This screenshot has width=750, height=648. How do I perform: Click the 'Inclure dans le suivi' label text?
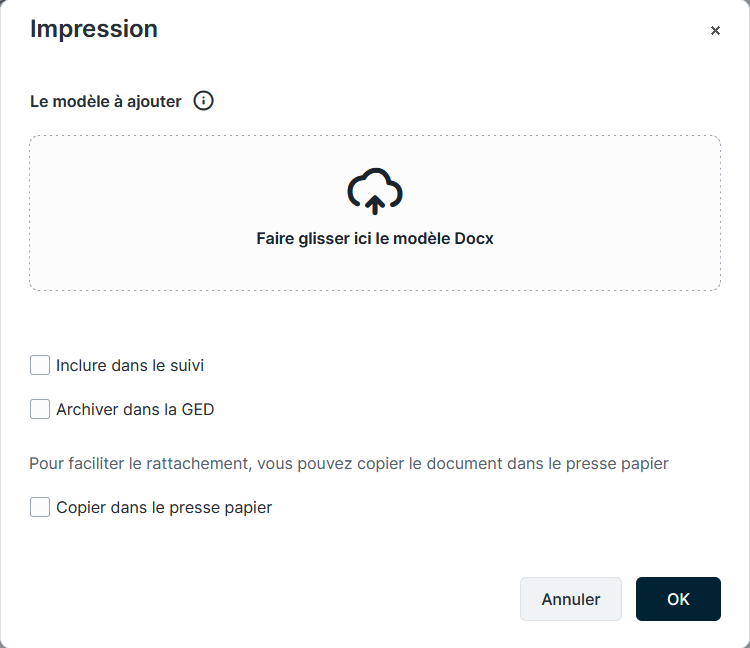130,366
